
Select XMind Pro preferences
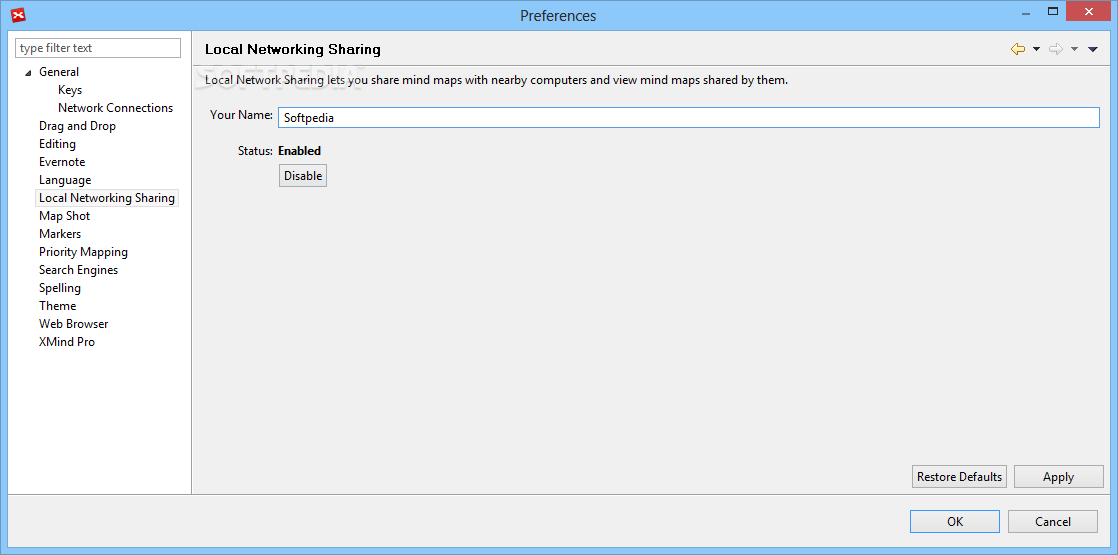(67, 342)
